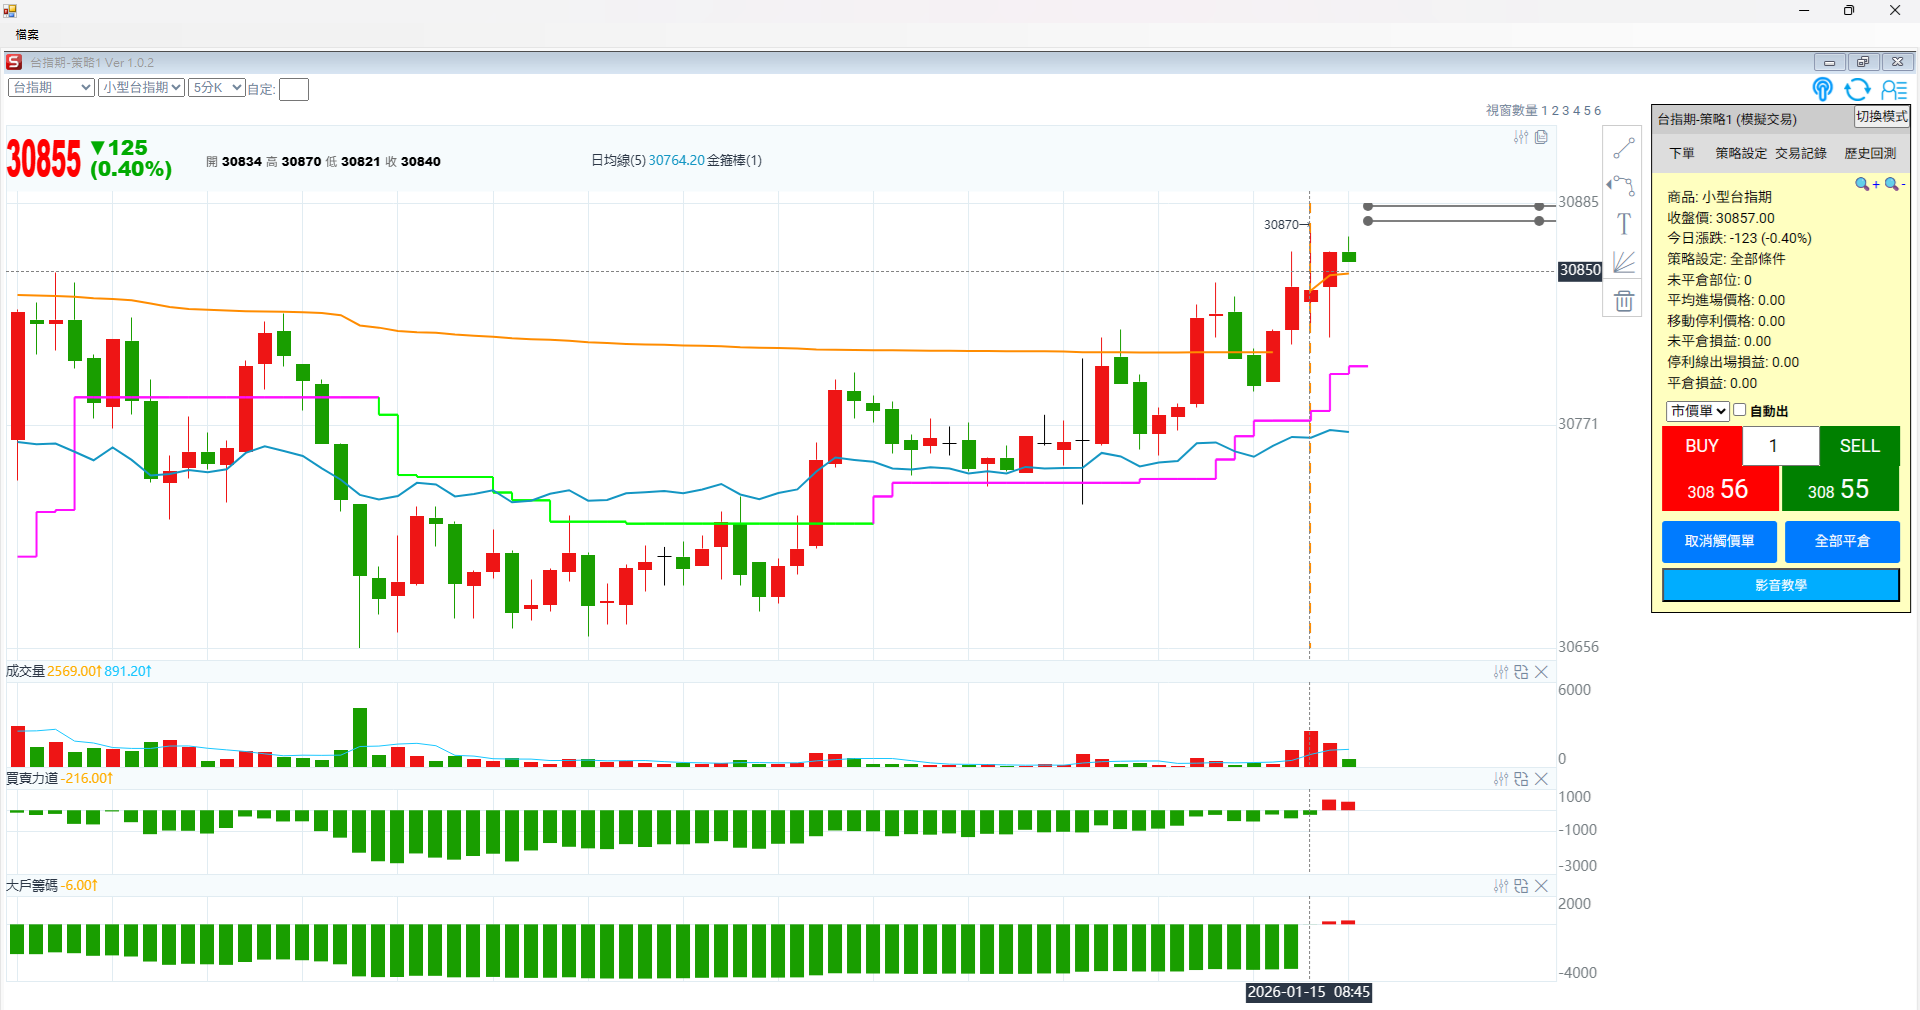Open the 市價單 order type dropdown

pyautogui.click(x=1697, y=411)
